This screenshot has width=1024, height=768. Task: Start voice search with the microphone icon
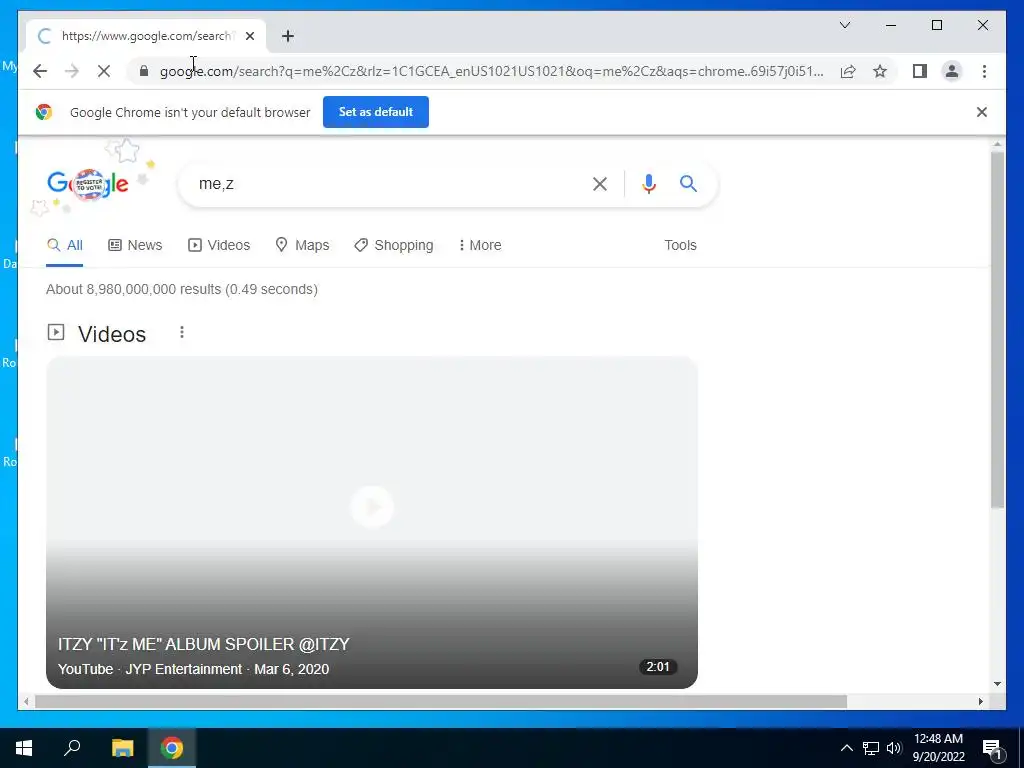click(x=648, y=184)
